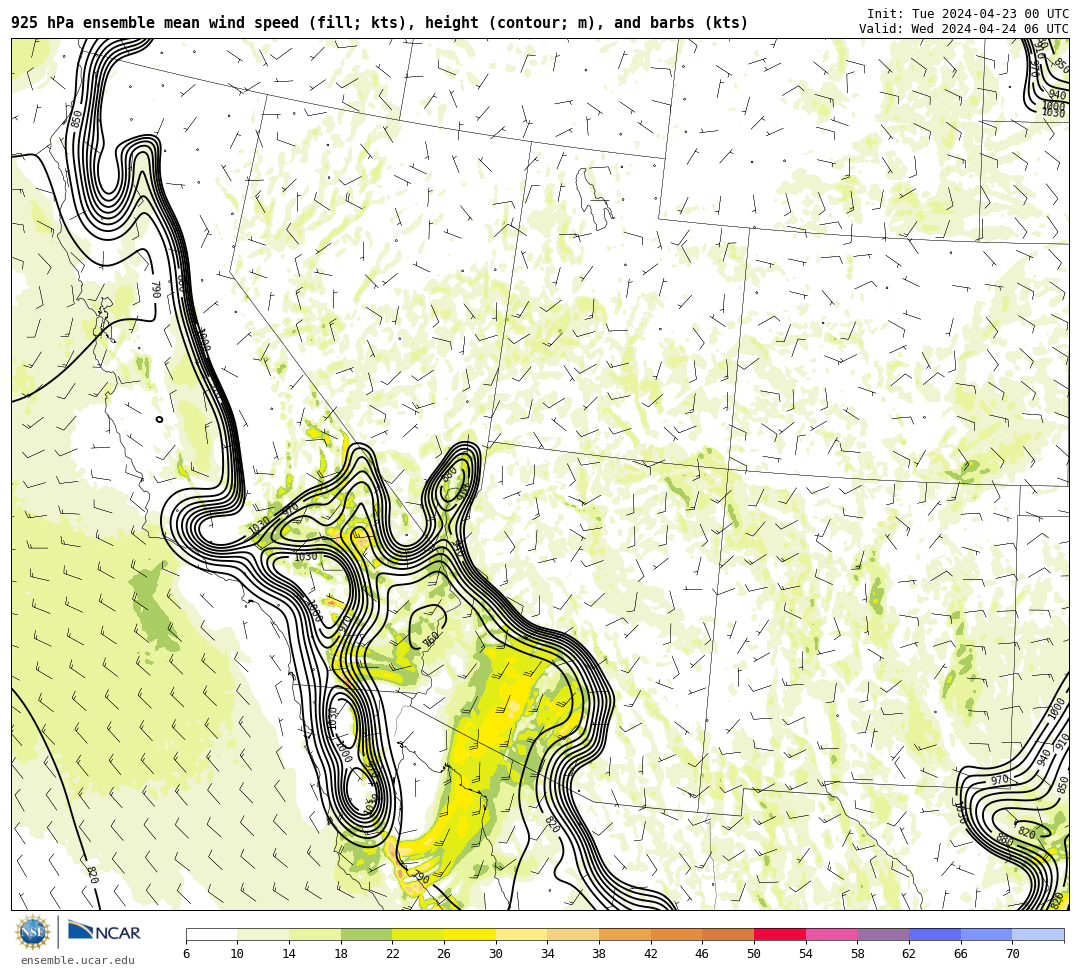Click the light blue above-70 kts colorbar segment
1080x973 pixels.
click(x=1038, y=934)
